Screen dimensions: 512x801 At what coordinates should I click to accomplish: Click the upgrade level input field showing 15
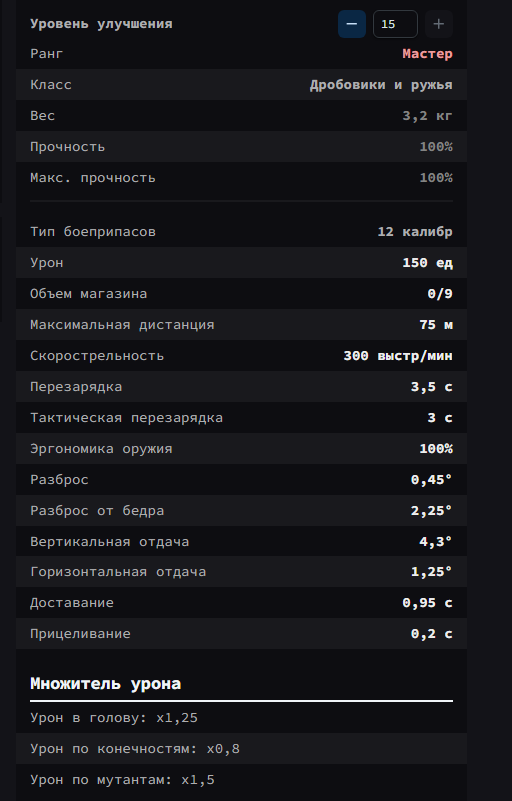(395, 24)
